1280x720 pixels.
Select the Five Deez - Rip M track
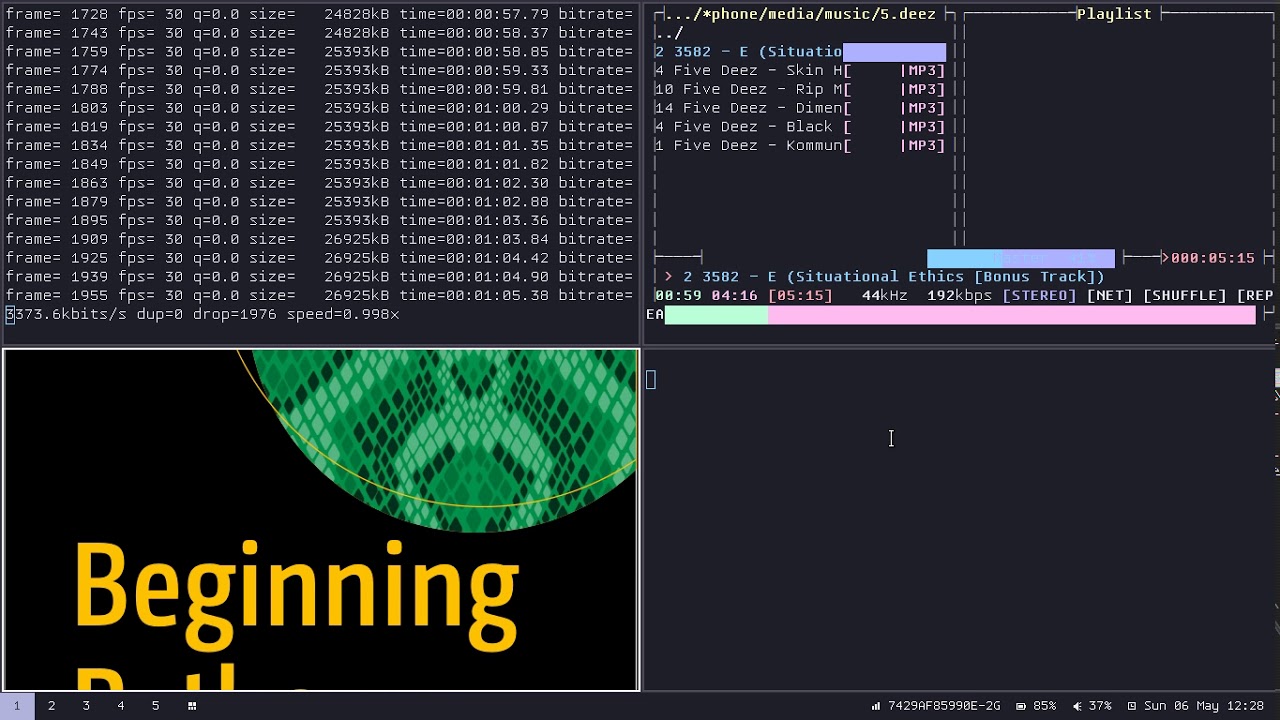click(x=800, y=89)
